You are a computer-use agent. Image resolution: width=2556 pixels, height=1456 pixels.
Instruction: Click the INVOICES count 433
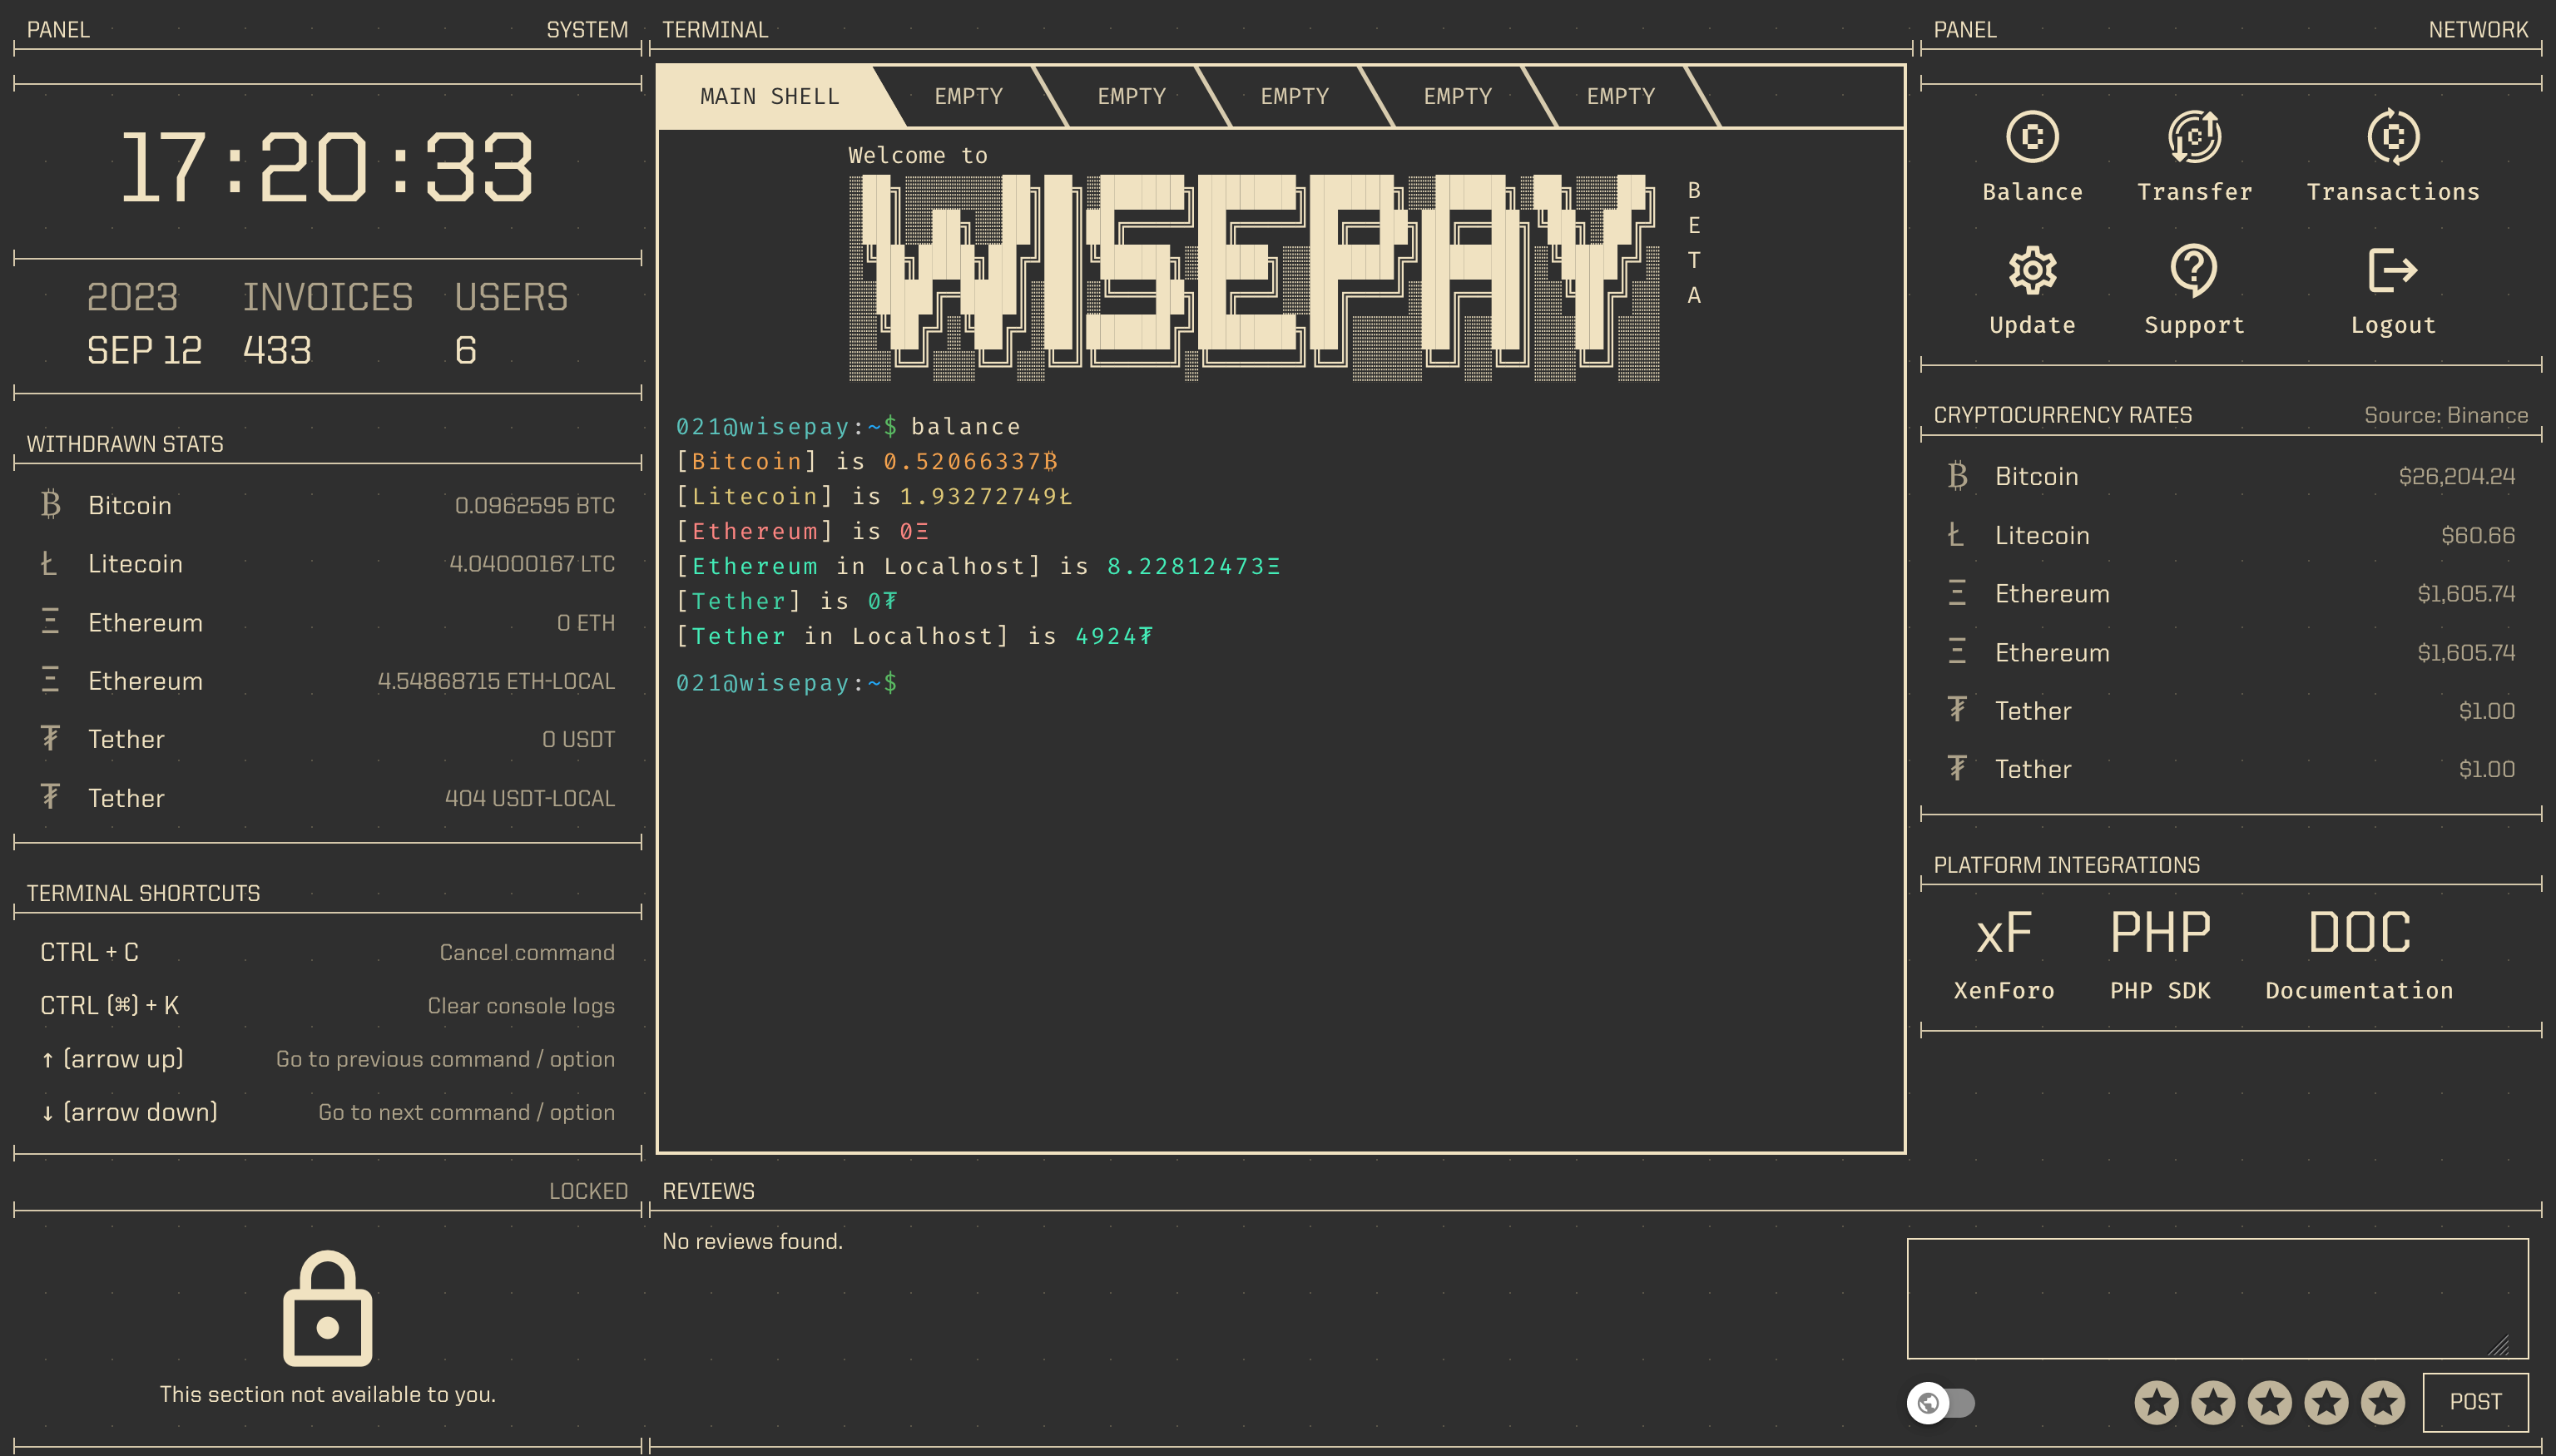click(277, 350)
